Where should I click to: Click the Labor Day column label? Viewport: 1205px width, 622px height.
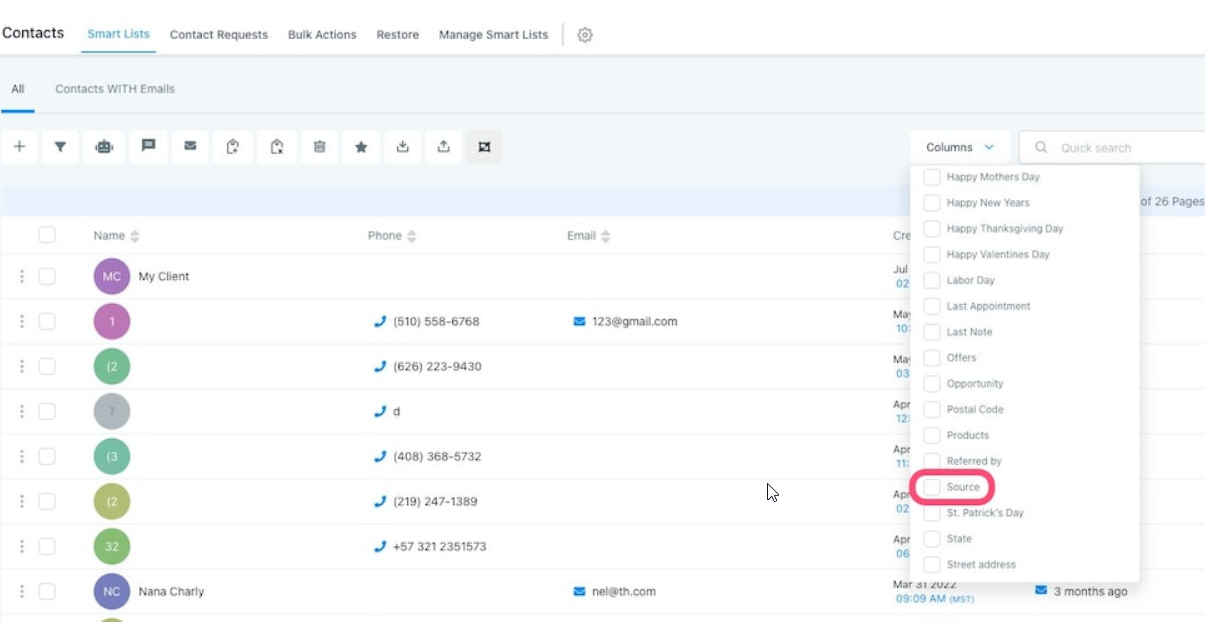coord(971,280)
